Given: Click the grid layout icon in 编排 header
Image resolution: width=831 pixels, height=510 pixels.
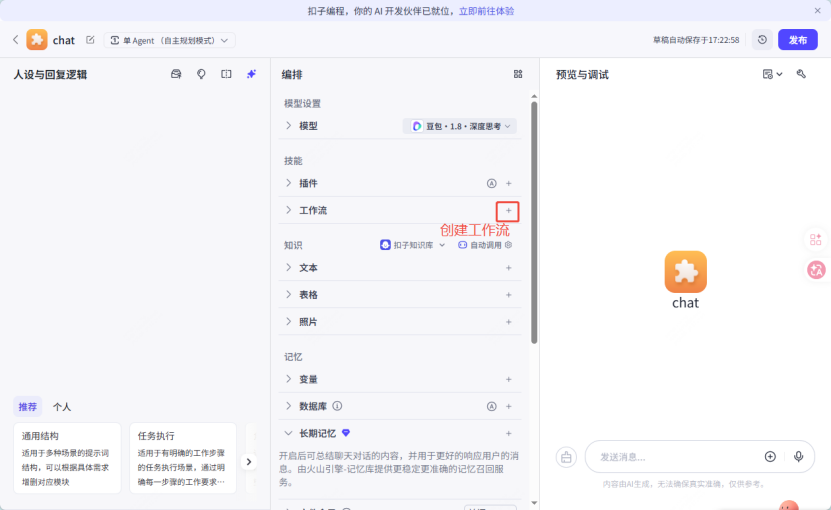Looking at the screenshot, I should (518, 74).
